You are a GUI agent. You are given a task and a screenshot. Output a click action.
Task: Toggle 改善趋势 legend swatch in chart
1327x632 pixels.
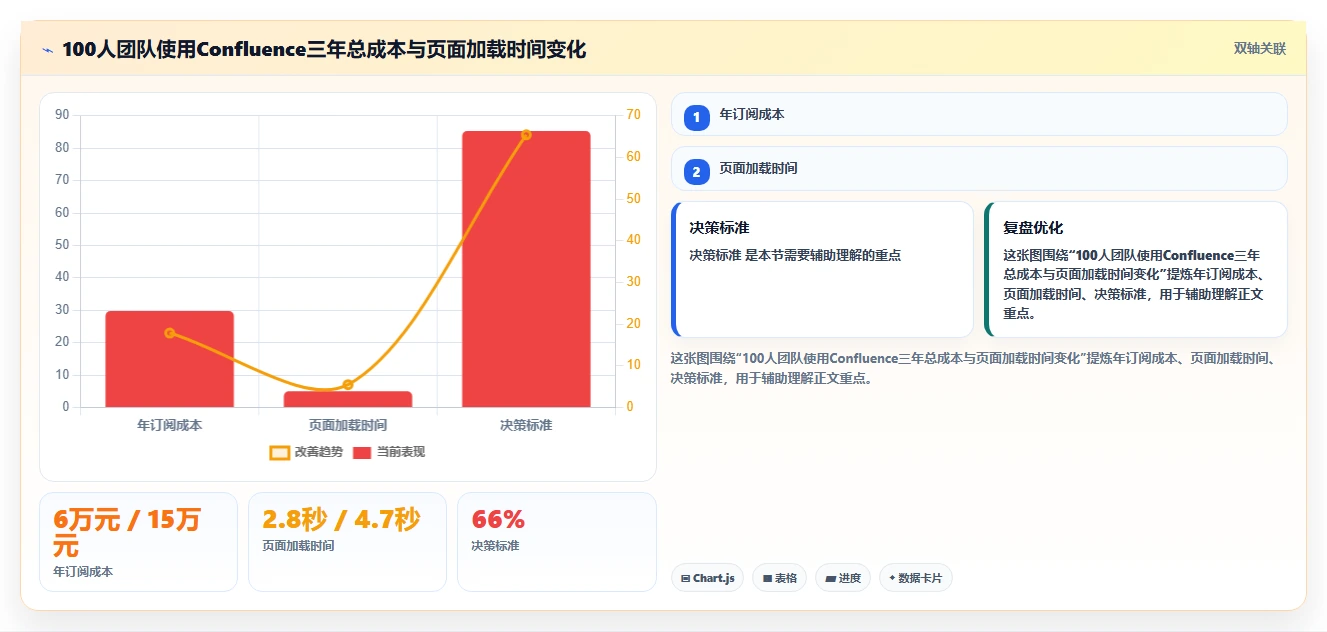280,452
